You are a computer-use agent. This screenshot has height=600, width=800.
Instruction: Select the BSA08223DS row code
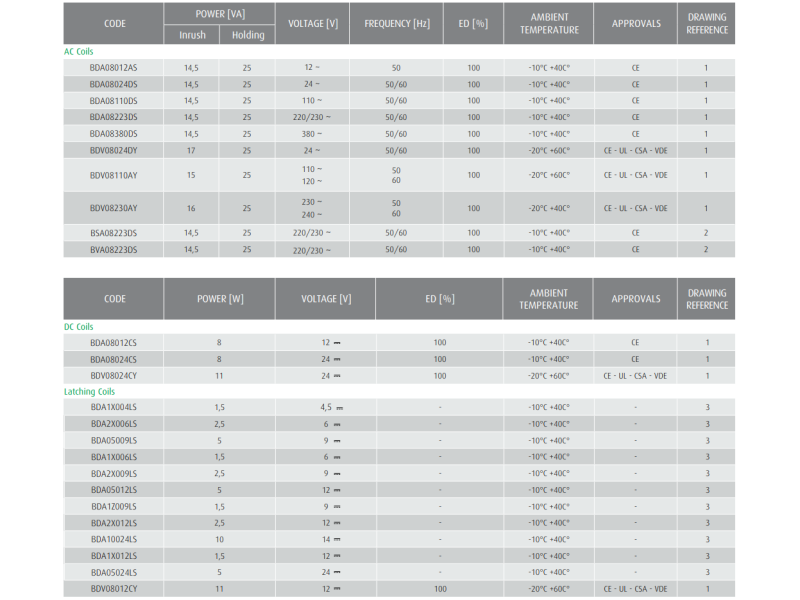pos(114,232)
